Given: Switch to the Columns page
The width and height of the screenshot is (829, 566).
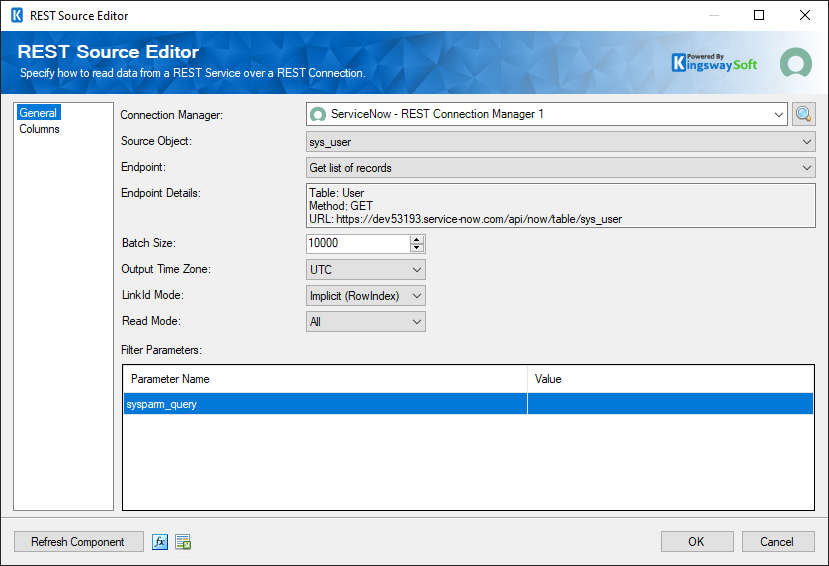Looking at the screenshot, I should pyautogui.click(x=39, y=129).
